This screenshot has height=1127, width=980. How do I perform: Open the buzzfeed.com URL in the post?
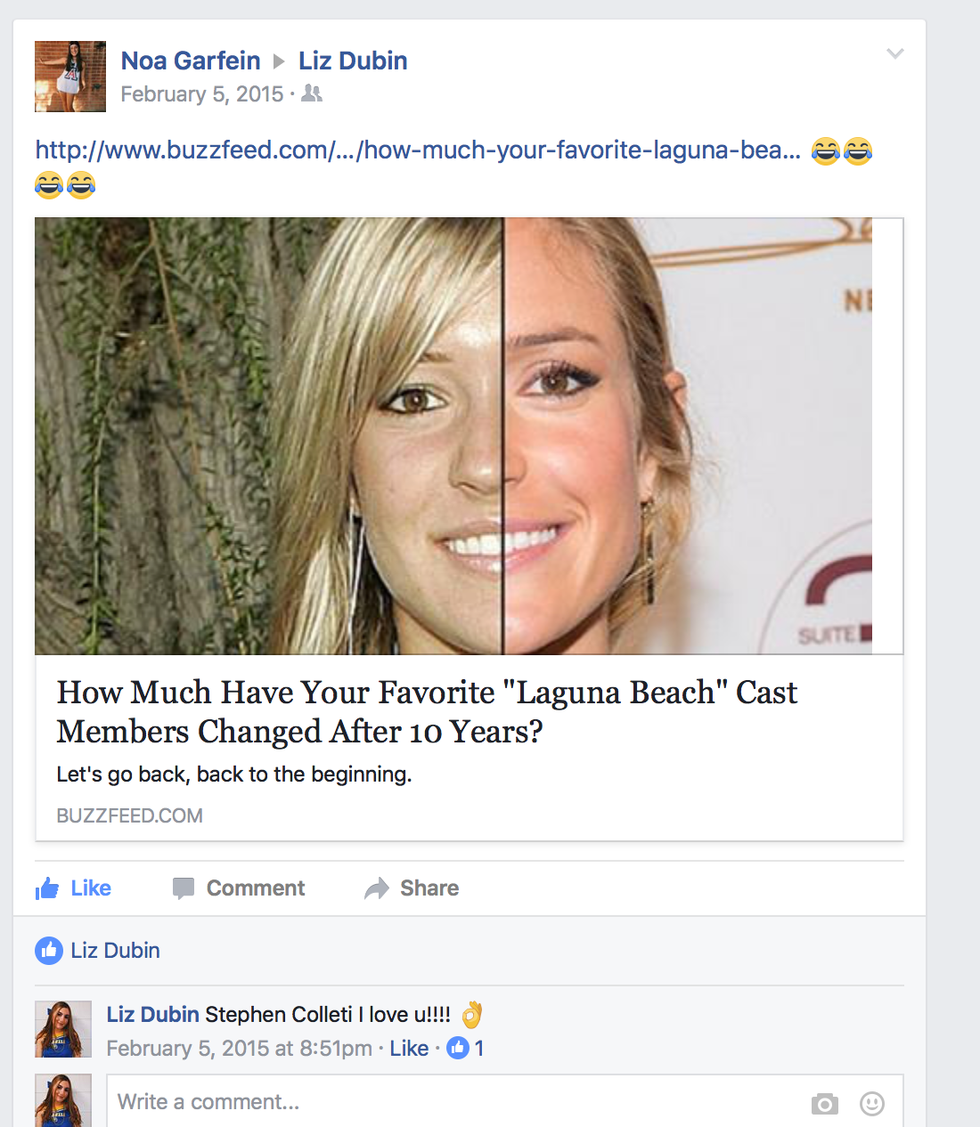coord(417,151)
